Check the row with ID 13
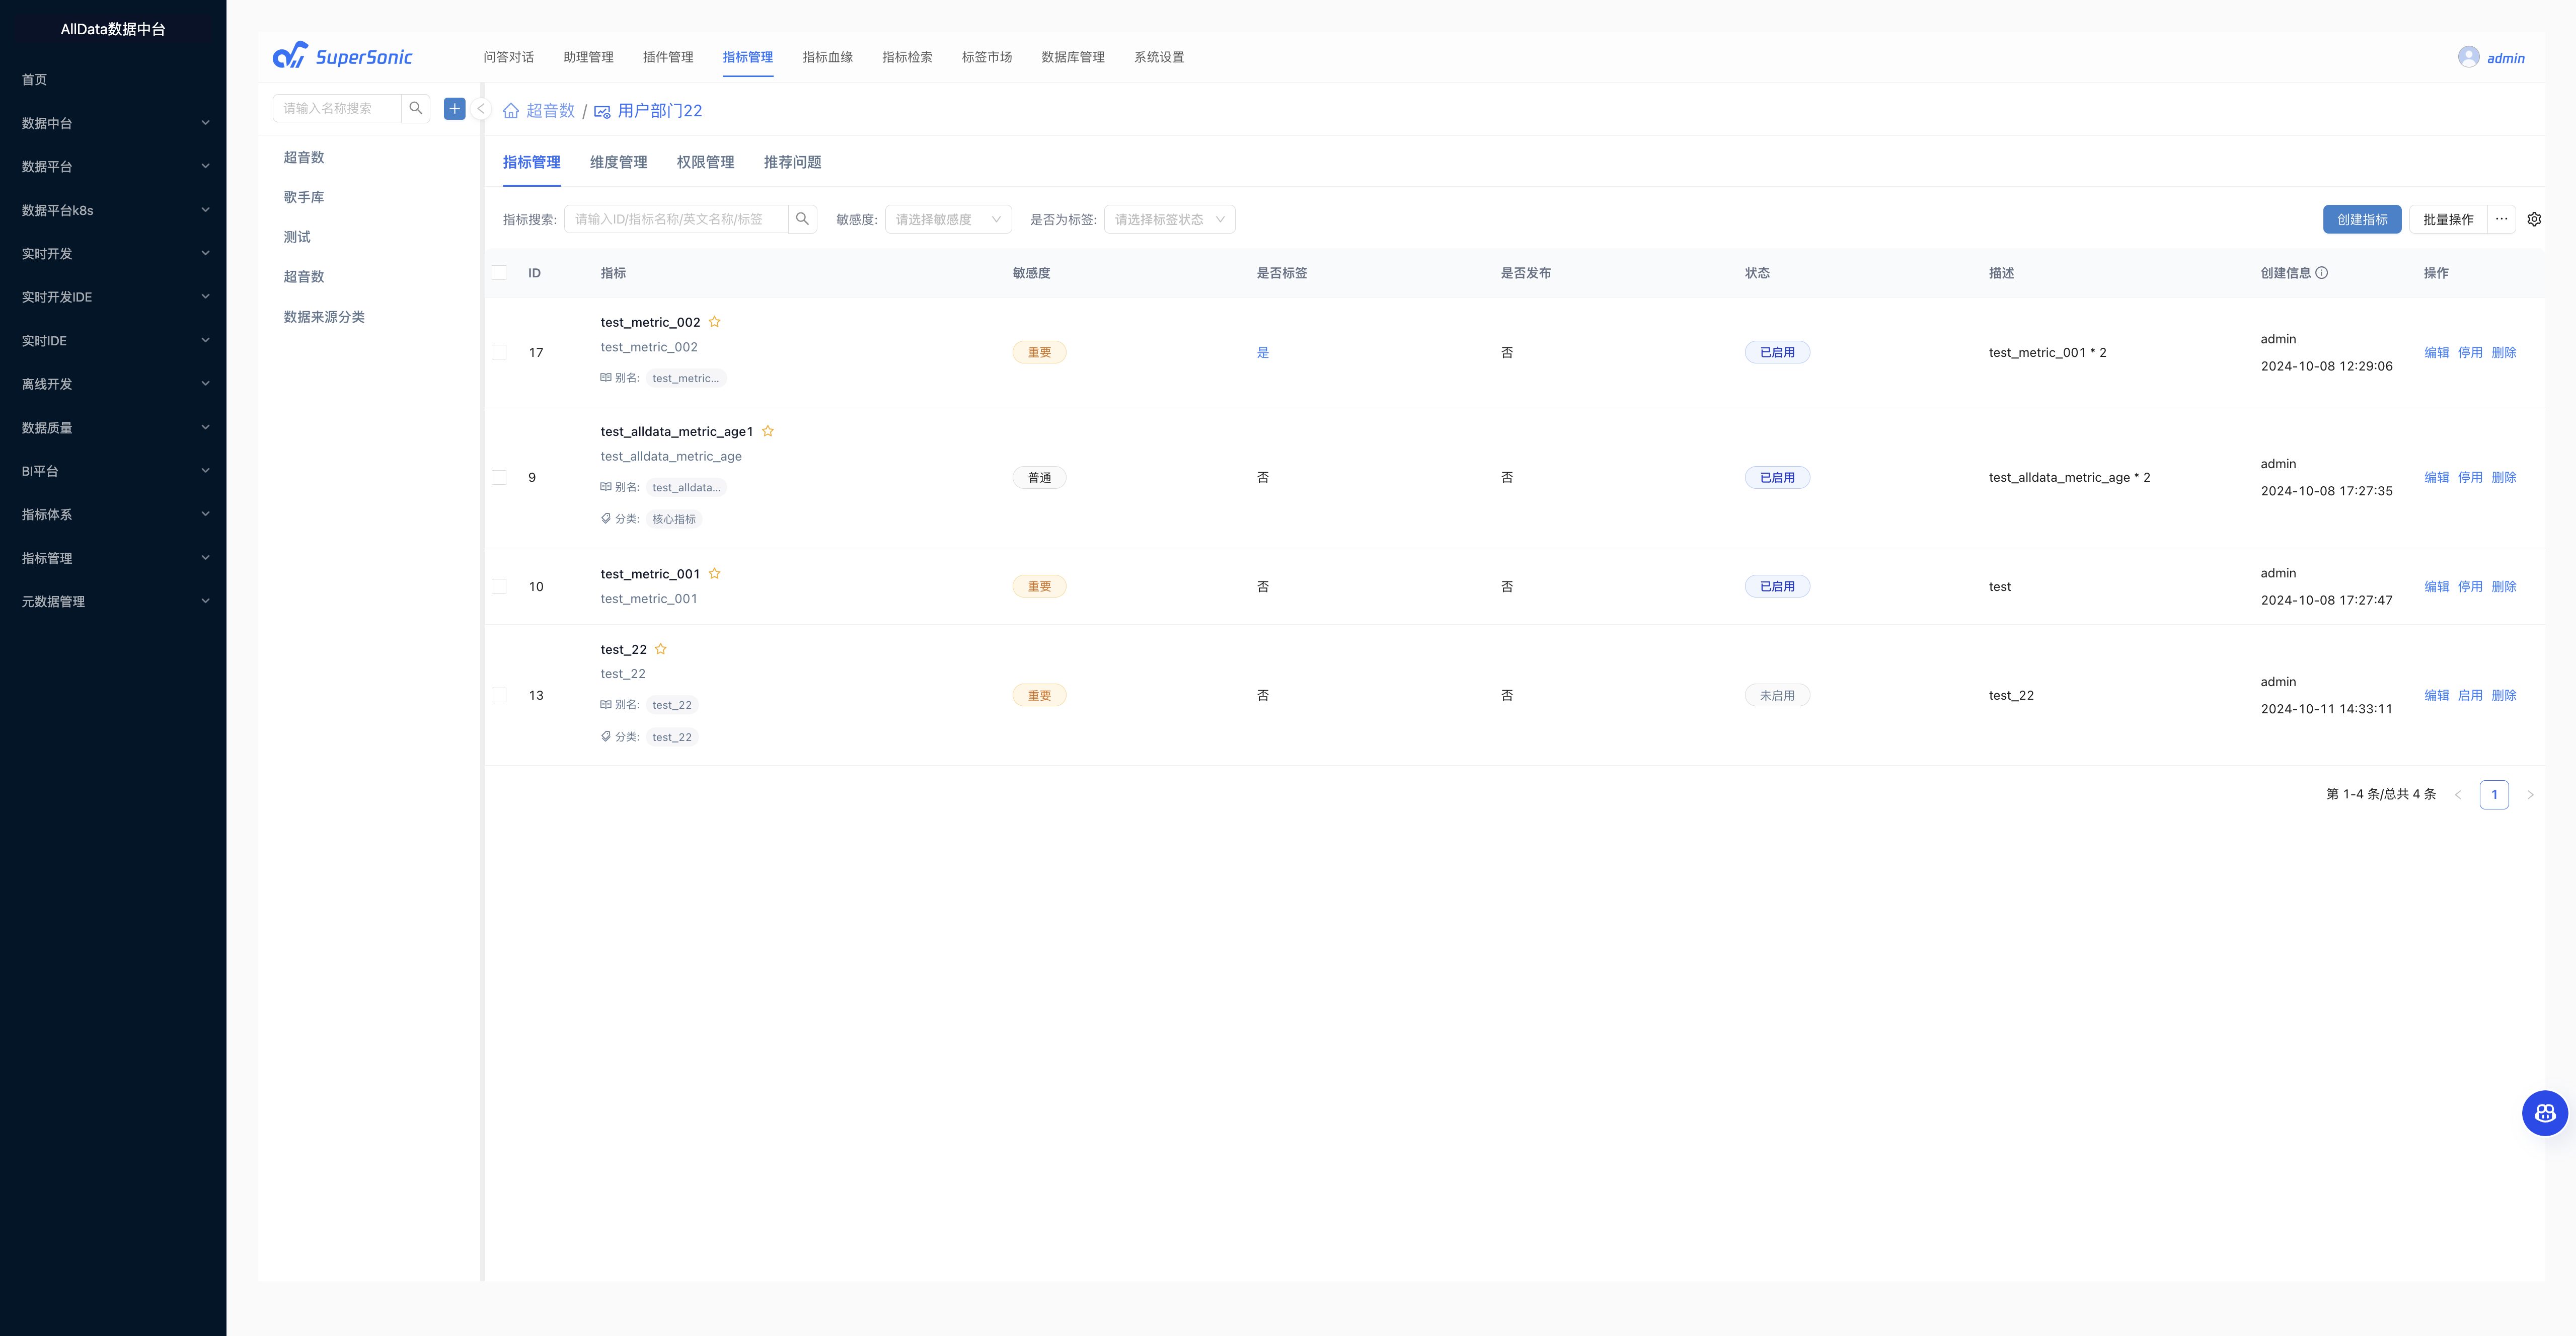The width and height of the screenshot is (2576, 1336). coord(499,695)
